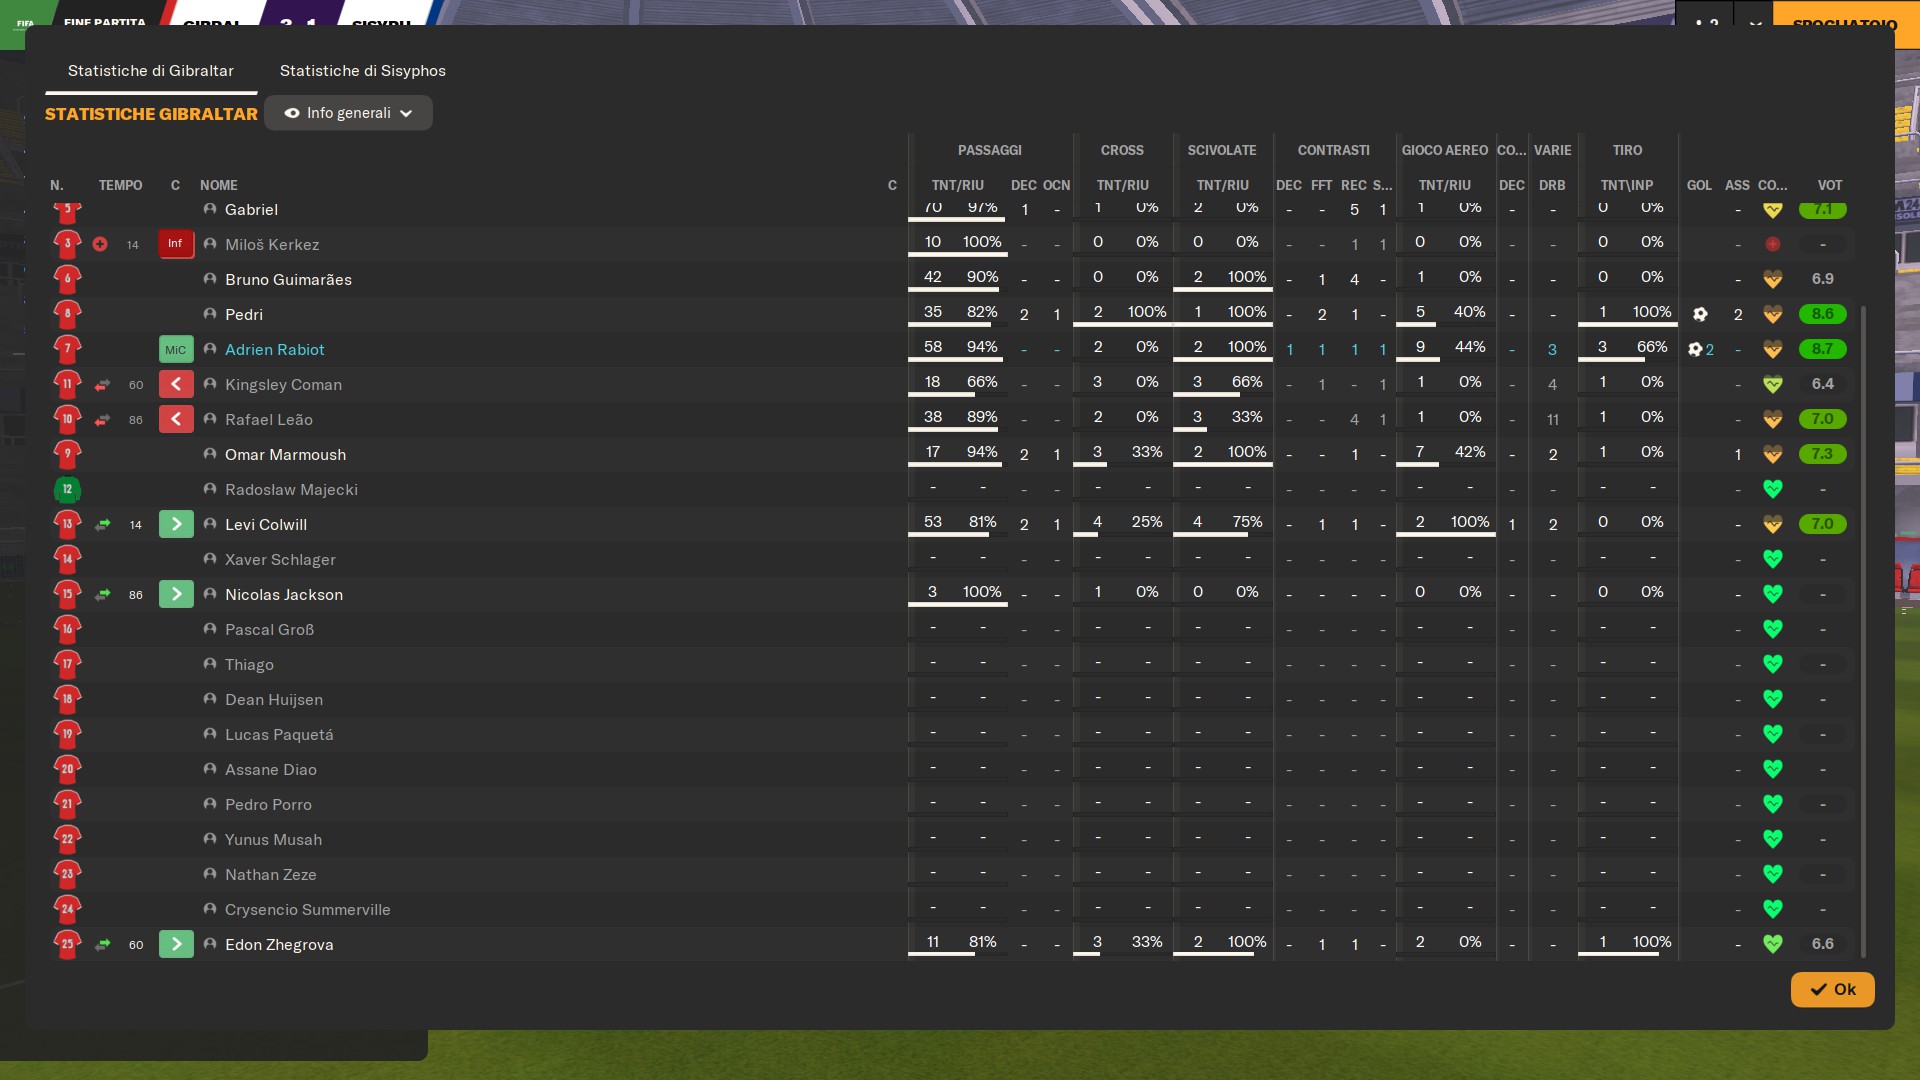Open Statistiche di Sisyphos tab
1920x1080 pixels.
[363, 71]
